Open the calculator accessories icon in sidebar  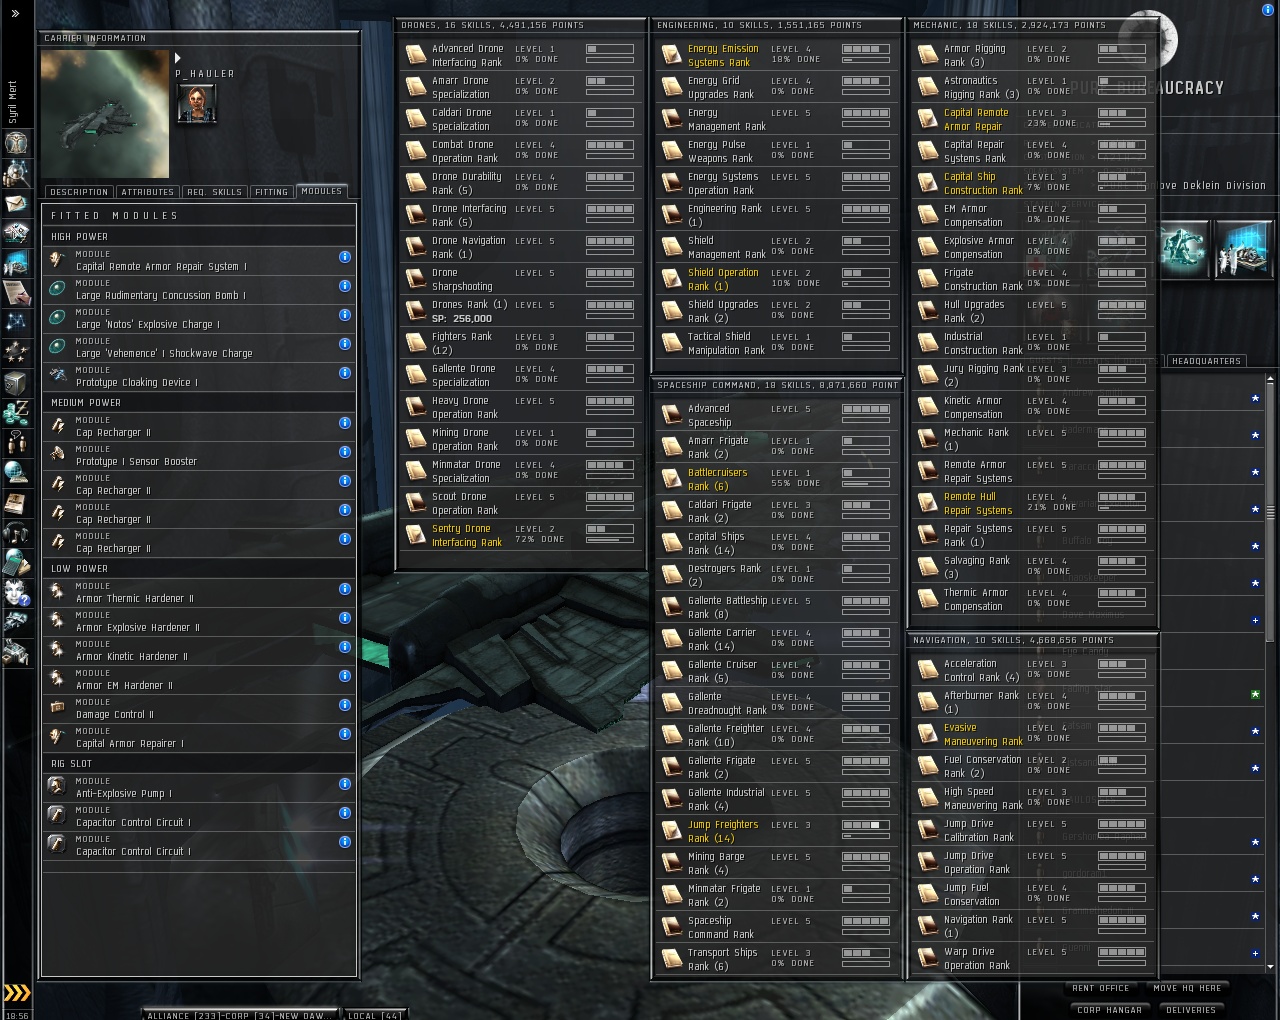16,562
